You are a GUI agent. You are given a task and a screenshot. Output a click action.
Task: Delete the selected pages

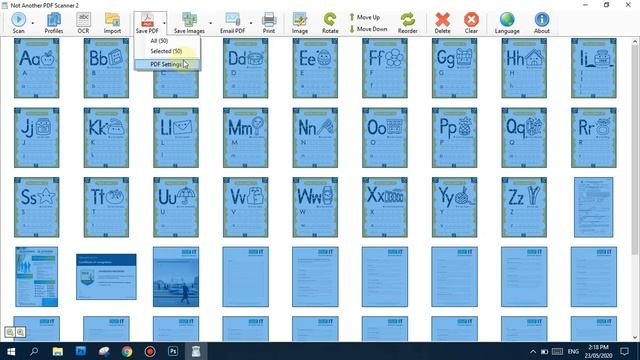tap(442, 23)
